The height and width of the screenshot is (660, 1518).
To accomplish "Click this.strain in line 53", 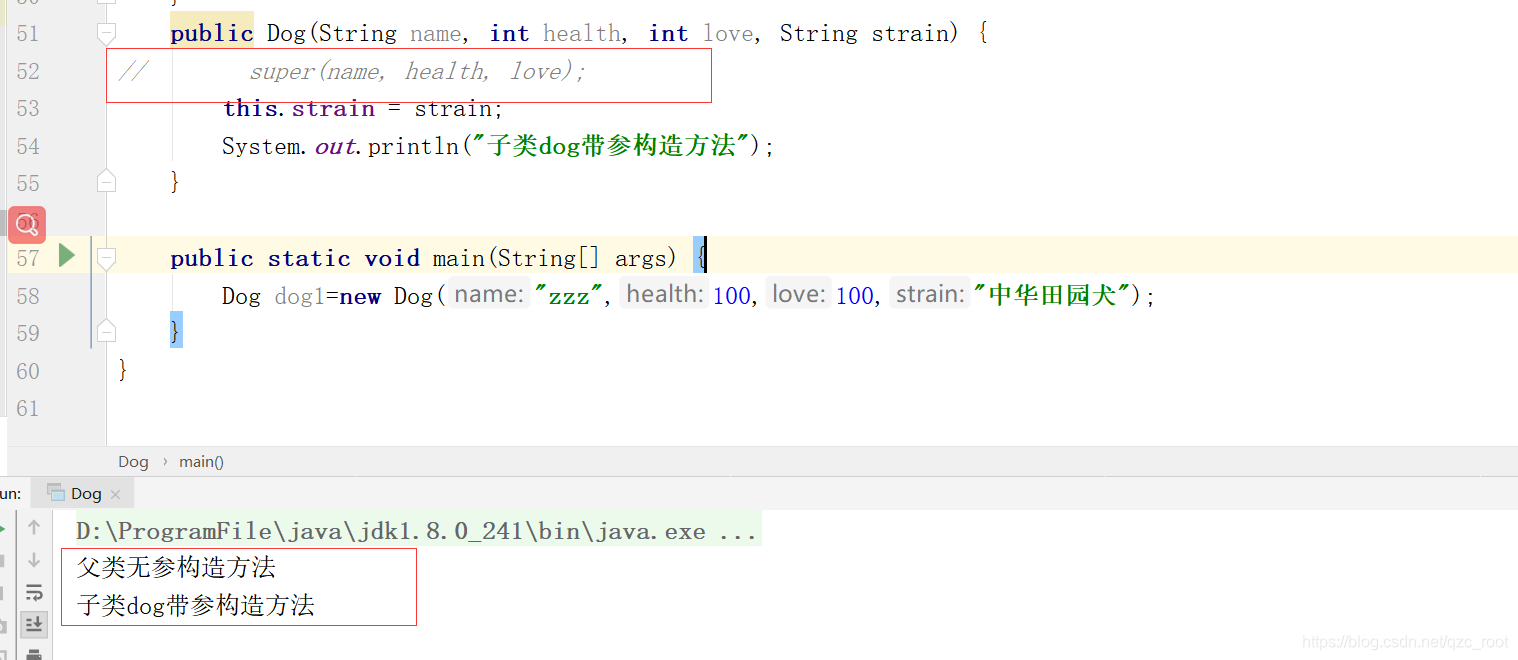I will pyautogui.click(x=298, y=108).
